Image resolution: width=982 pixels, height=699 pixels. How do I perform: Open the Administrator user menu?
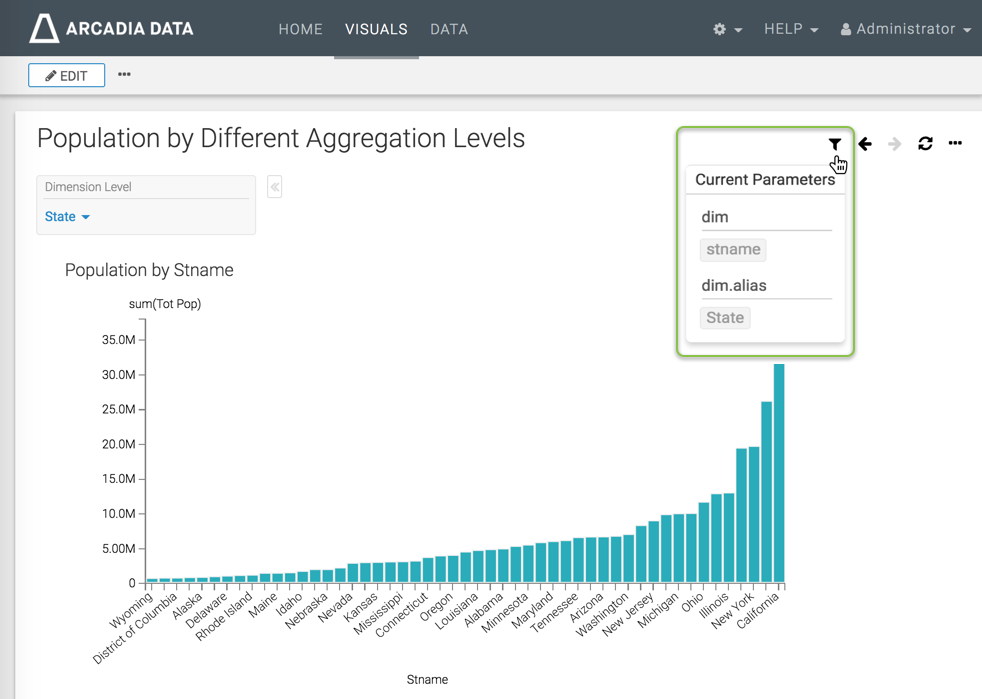coord(905,29)
